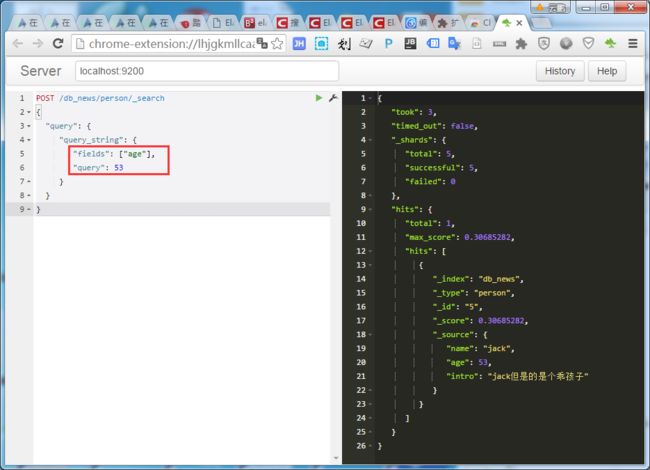Go back with the browser back arrow
The height and width of the screenshot is (470, 650).
(x=18, y=44)
